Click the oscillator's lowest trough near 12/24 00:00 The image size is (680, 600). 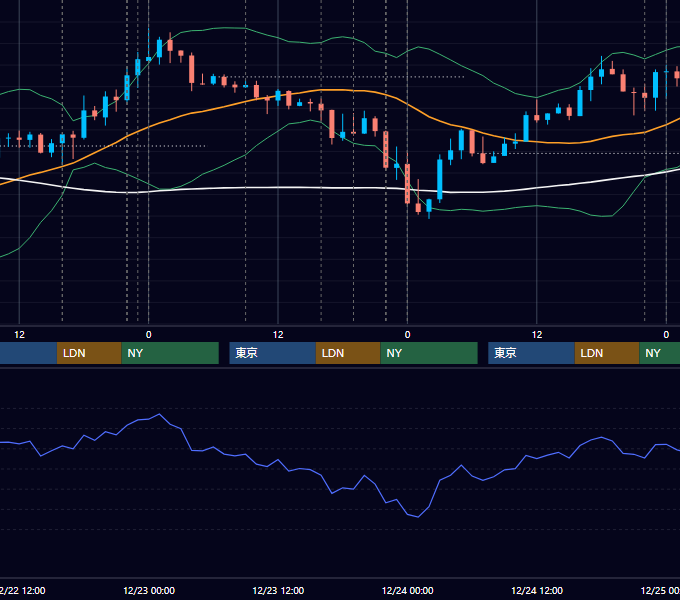click(418, 517)
